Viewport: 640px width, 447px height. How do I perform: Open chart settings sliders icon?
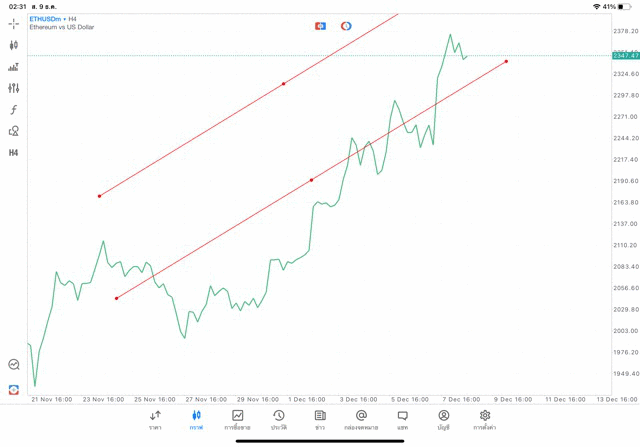tap(14, 88)
